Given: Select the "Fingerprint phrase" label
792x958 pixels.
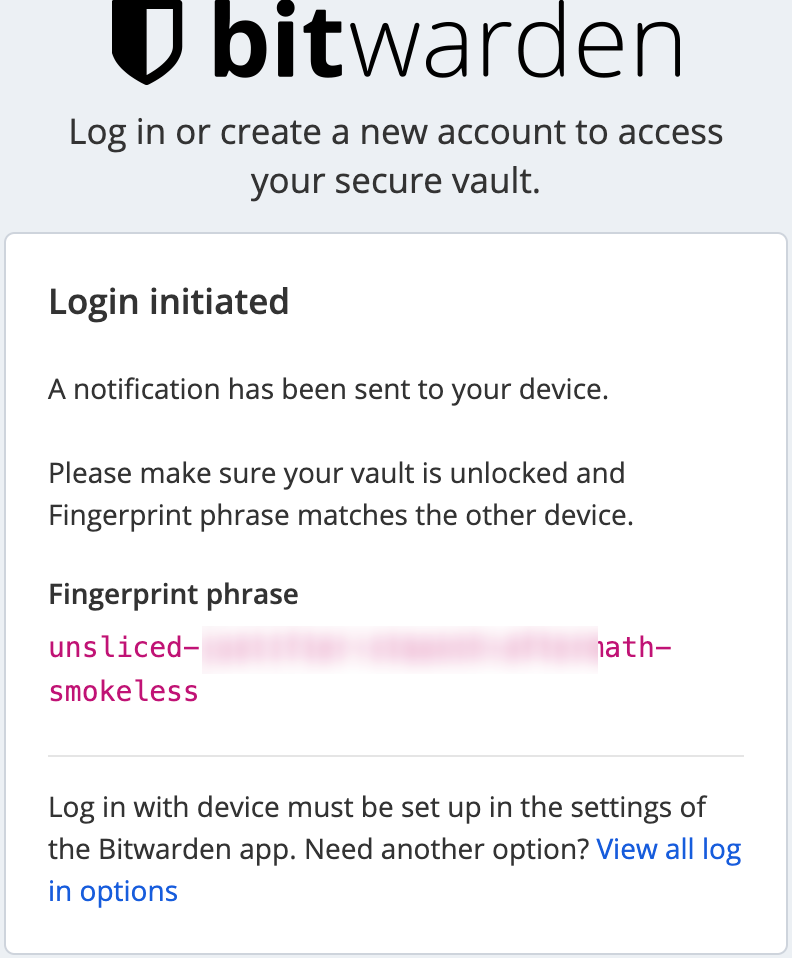Looking at the screenshot, I should (173, 595).
